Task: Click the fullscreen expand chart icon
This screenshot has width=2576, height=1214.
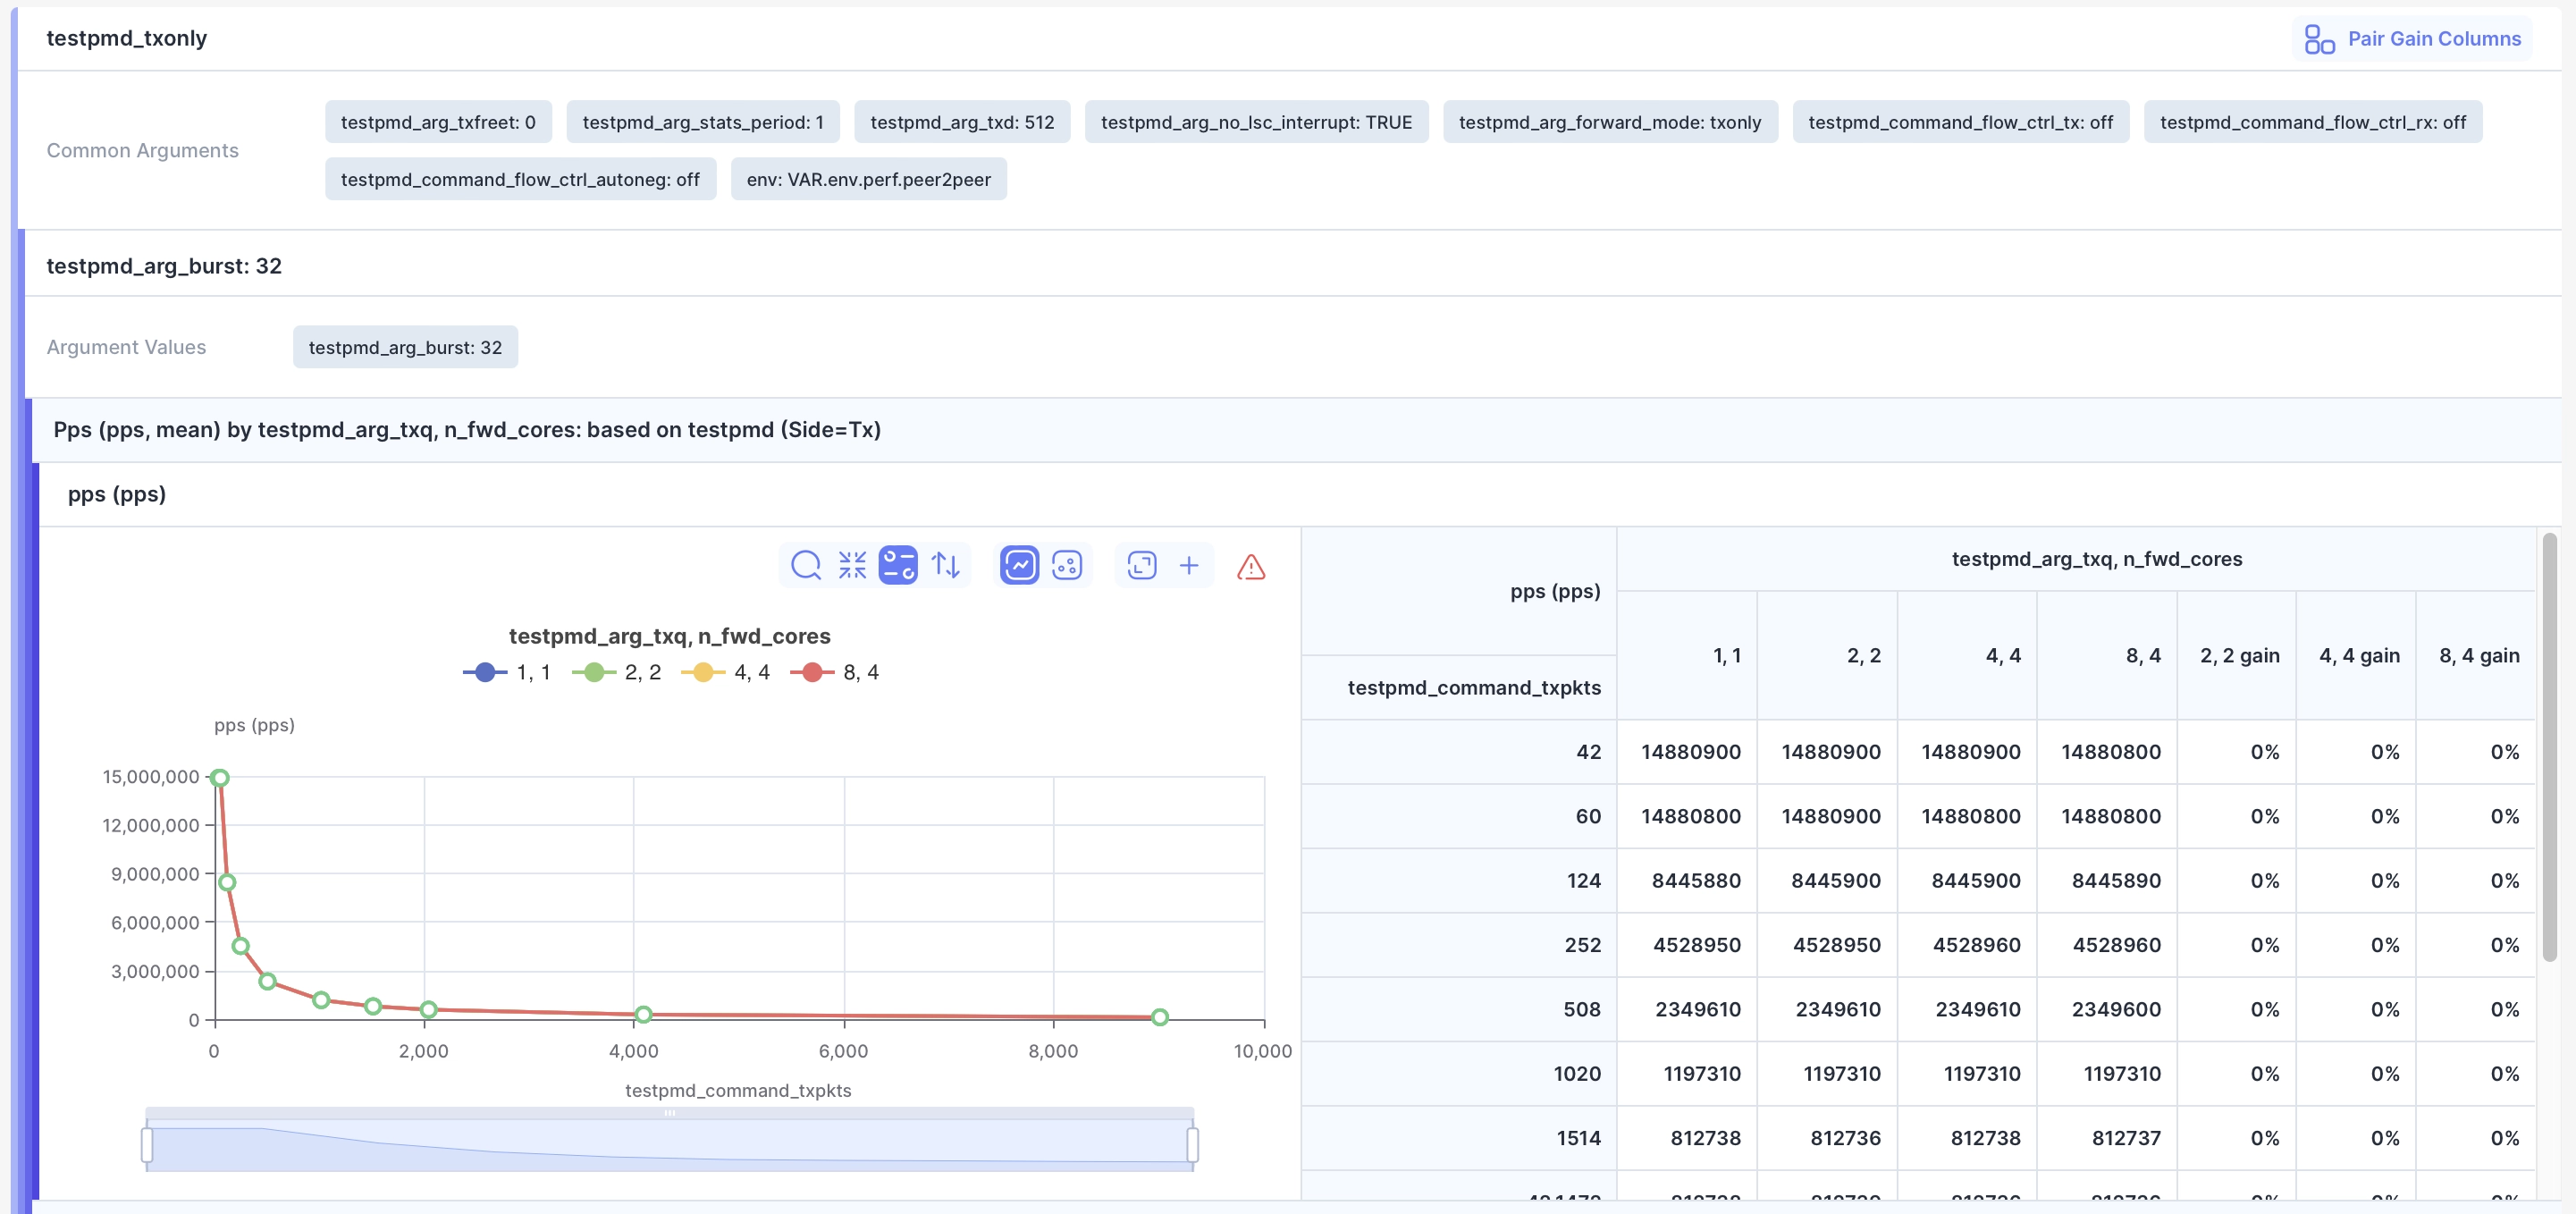Action: [x=1141, y=565]
